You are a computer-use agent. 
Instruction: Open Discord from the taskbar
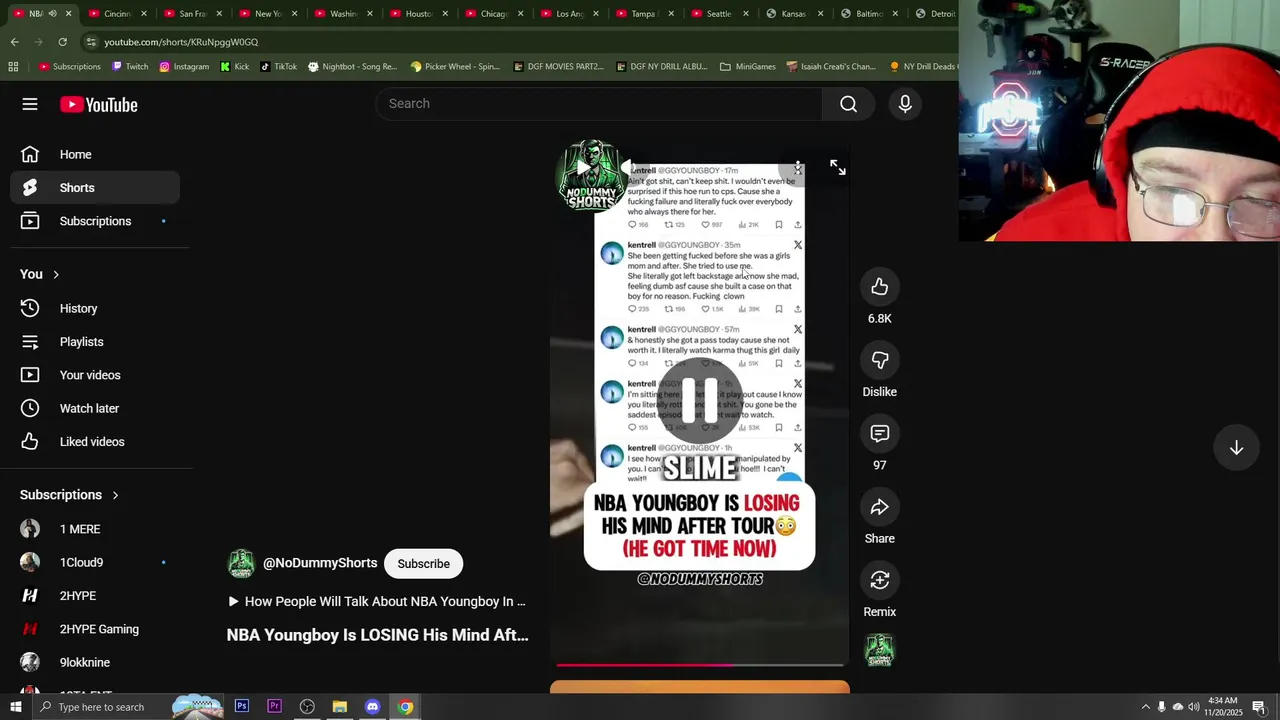point(372,706)
